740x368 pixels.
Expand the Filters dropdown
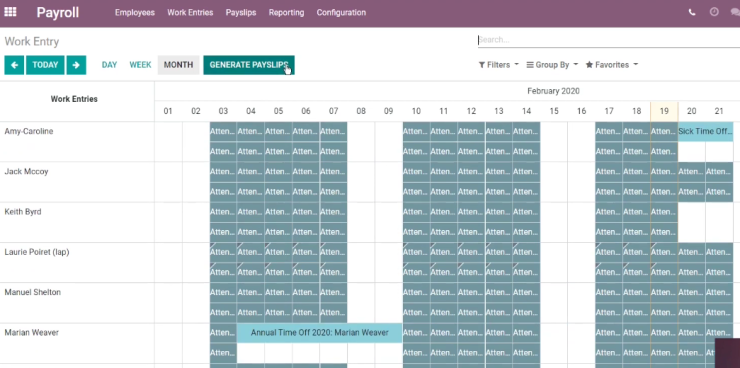498,65
